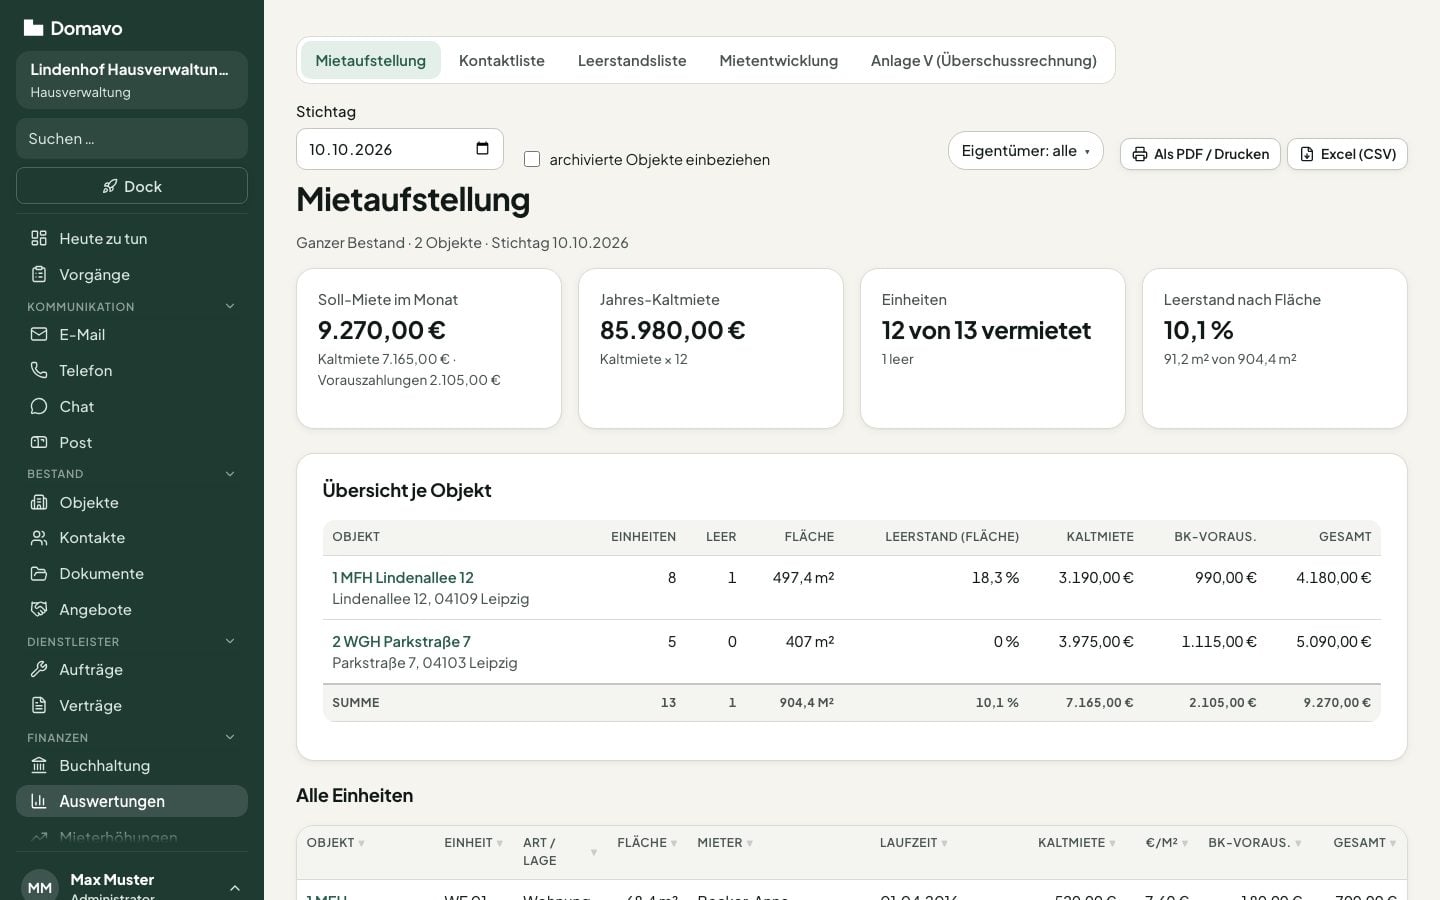
Task: Open the Verträge document icon
Action: pyautogui.click(x=39, y=706)
